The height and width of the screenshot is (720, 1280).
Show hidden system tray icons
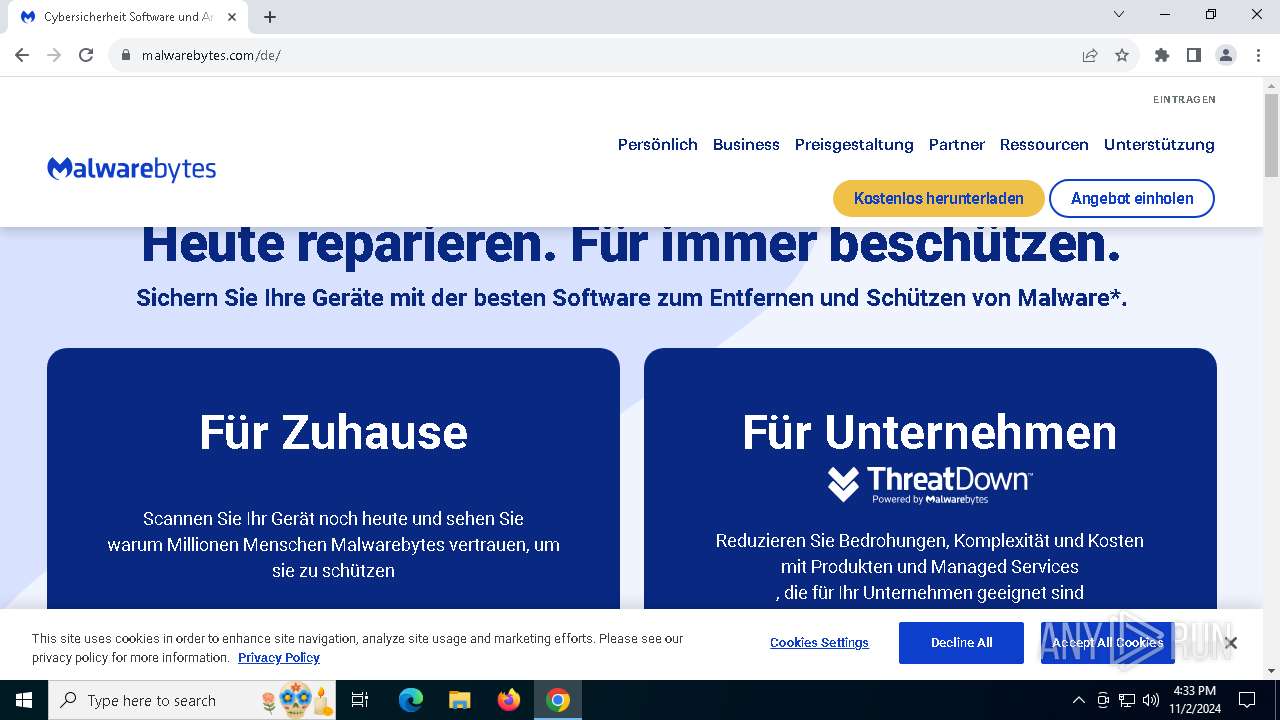point(1078,700)
